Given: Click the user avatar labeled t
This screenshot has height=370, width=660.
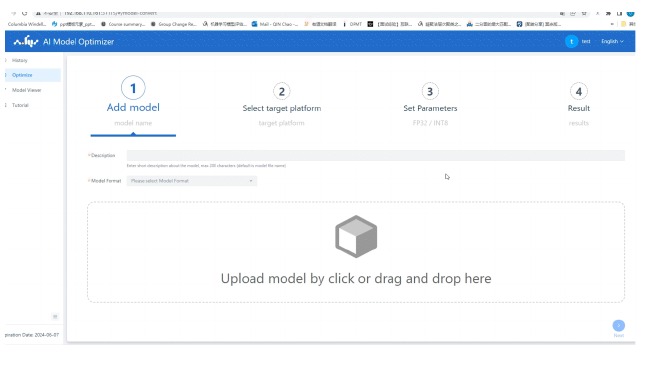Looking at the screenshot, I should coord(571,41).
